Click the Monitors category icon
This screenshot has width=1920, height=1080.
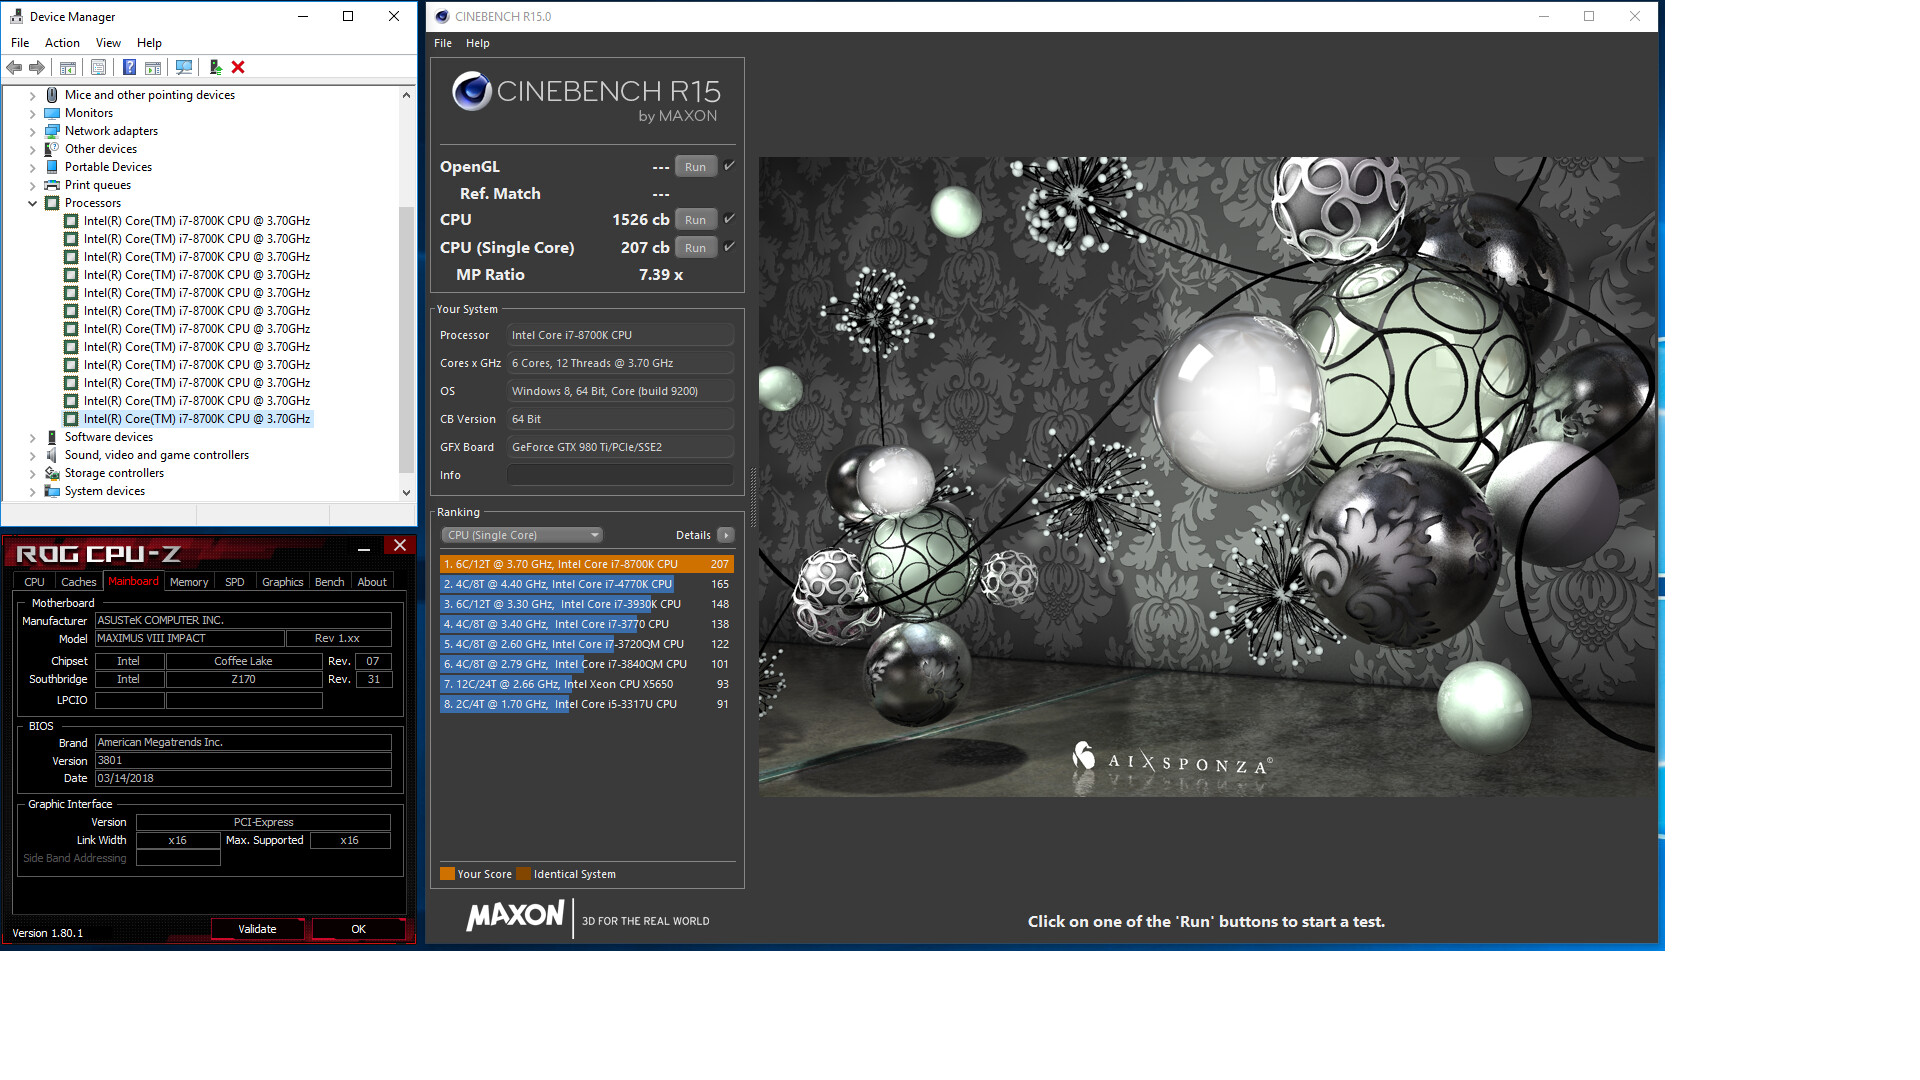click(52, 113)
